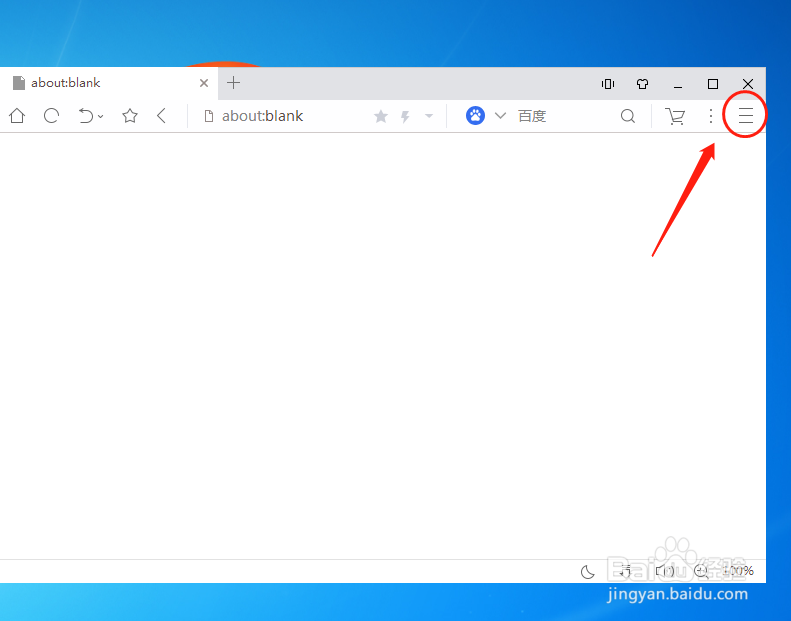Open a new tab with plus button
This screenshot has height=621, width=791.
[233, 83]
